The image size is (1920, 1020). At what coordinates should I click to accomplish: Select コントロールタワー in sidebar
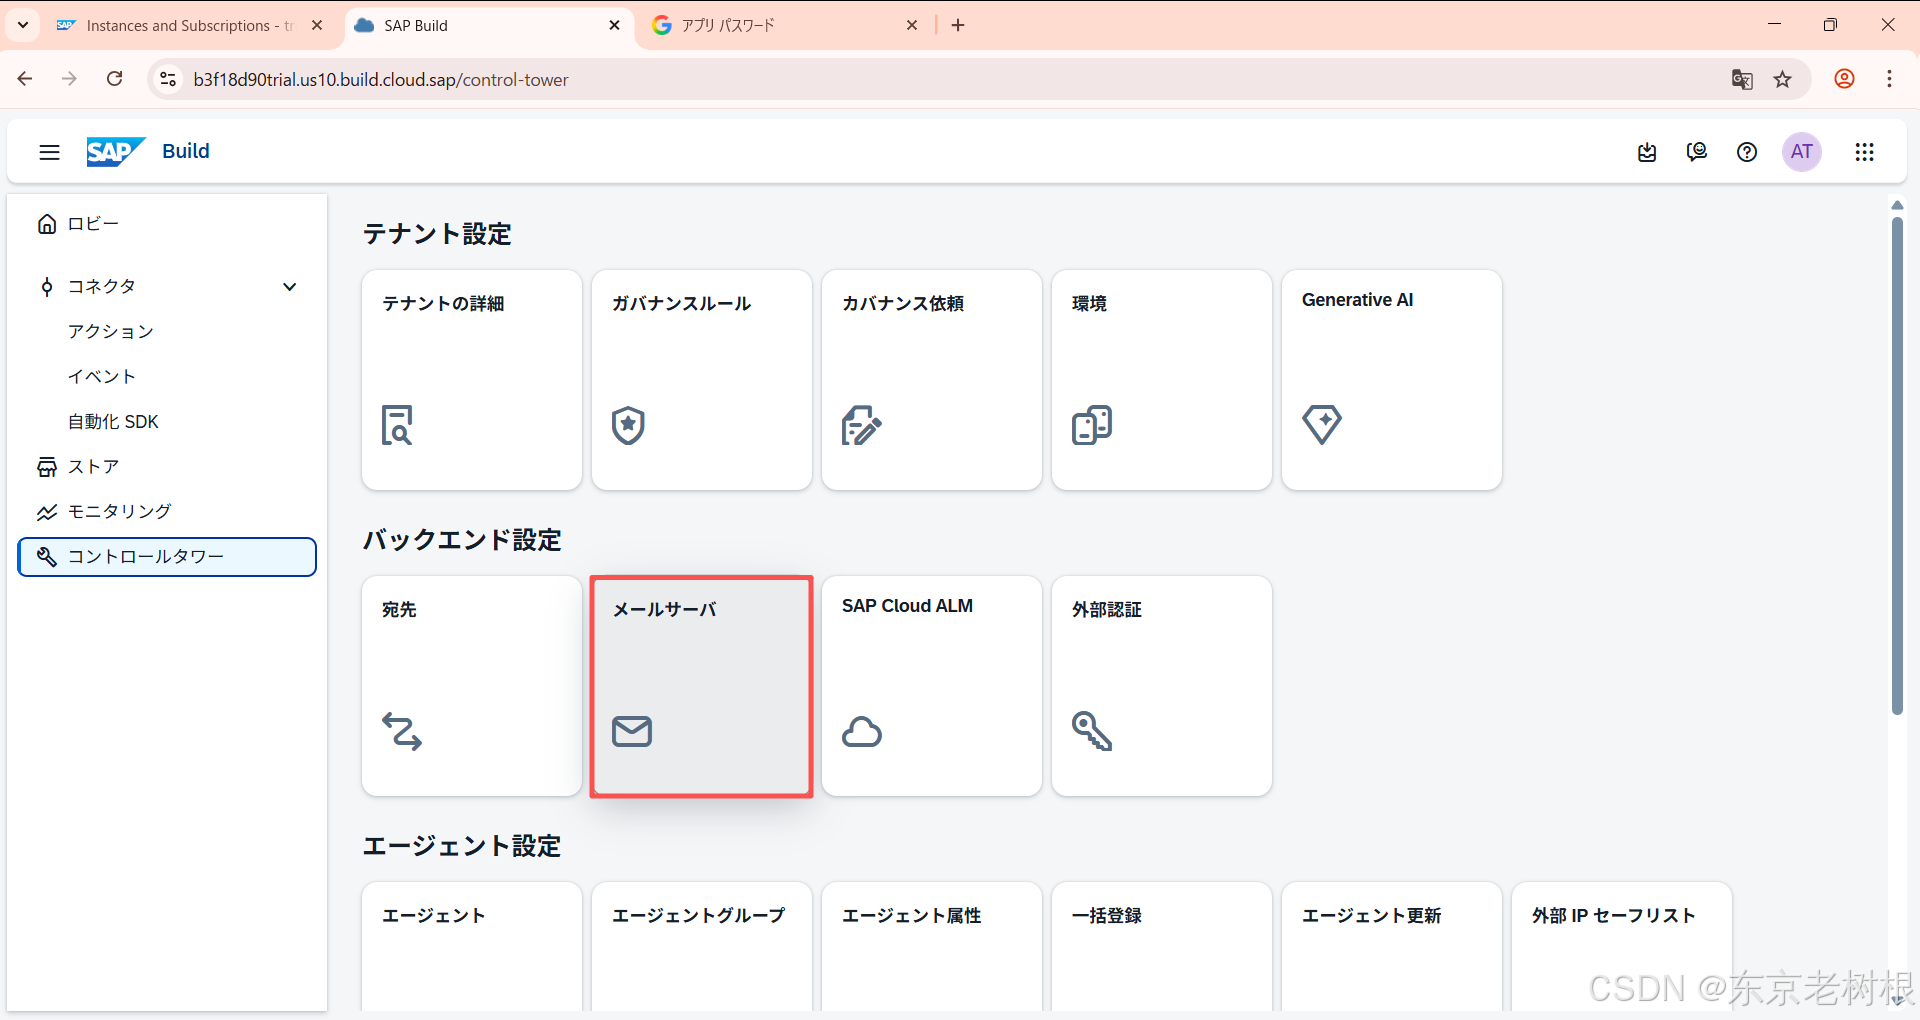tap(167, 557)
